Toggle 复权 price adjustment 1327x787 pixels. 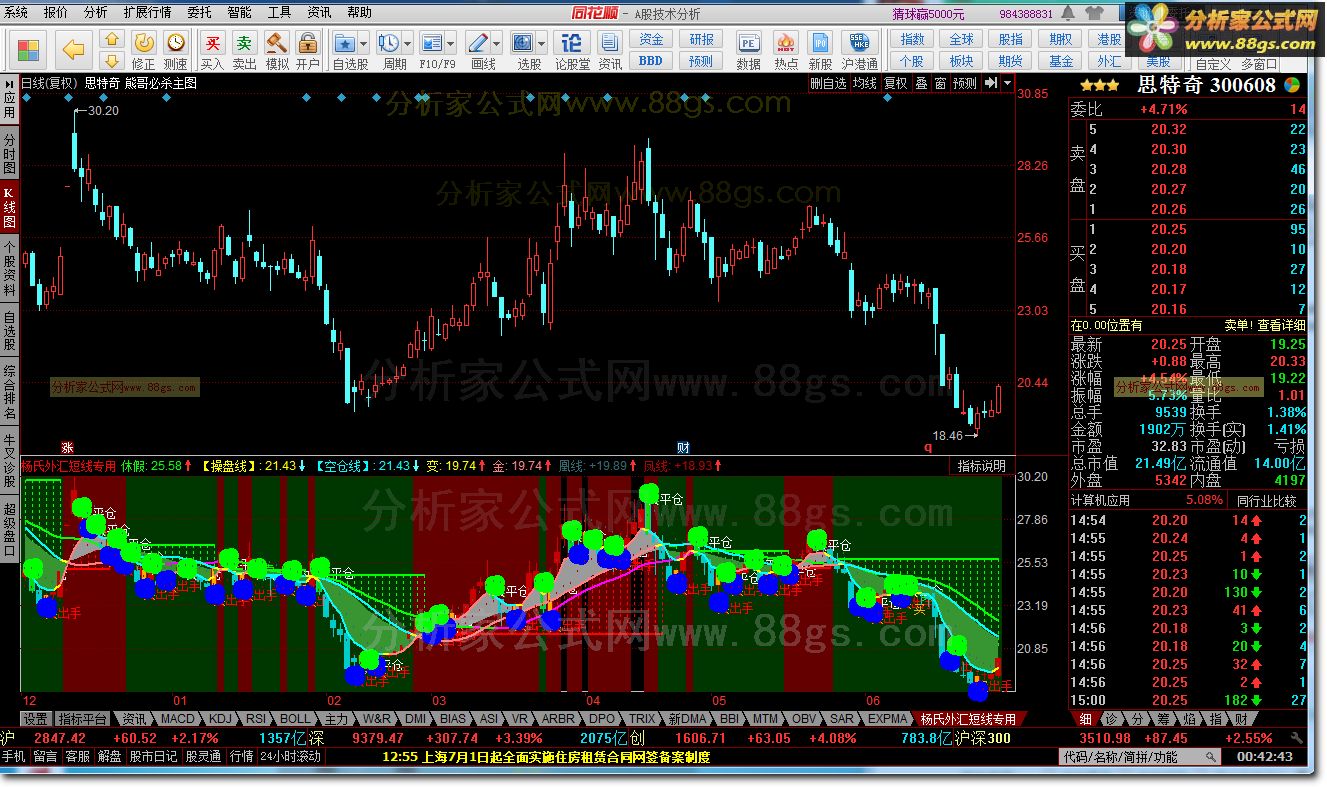895,84
